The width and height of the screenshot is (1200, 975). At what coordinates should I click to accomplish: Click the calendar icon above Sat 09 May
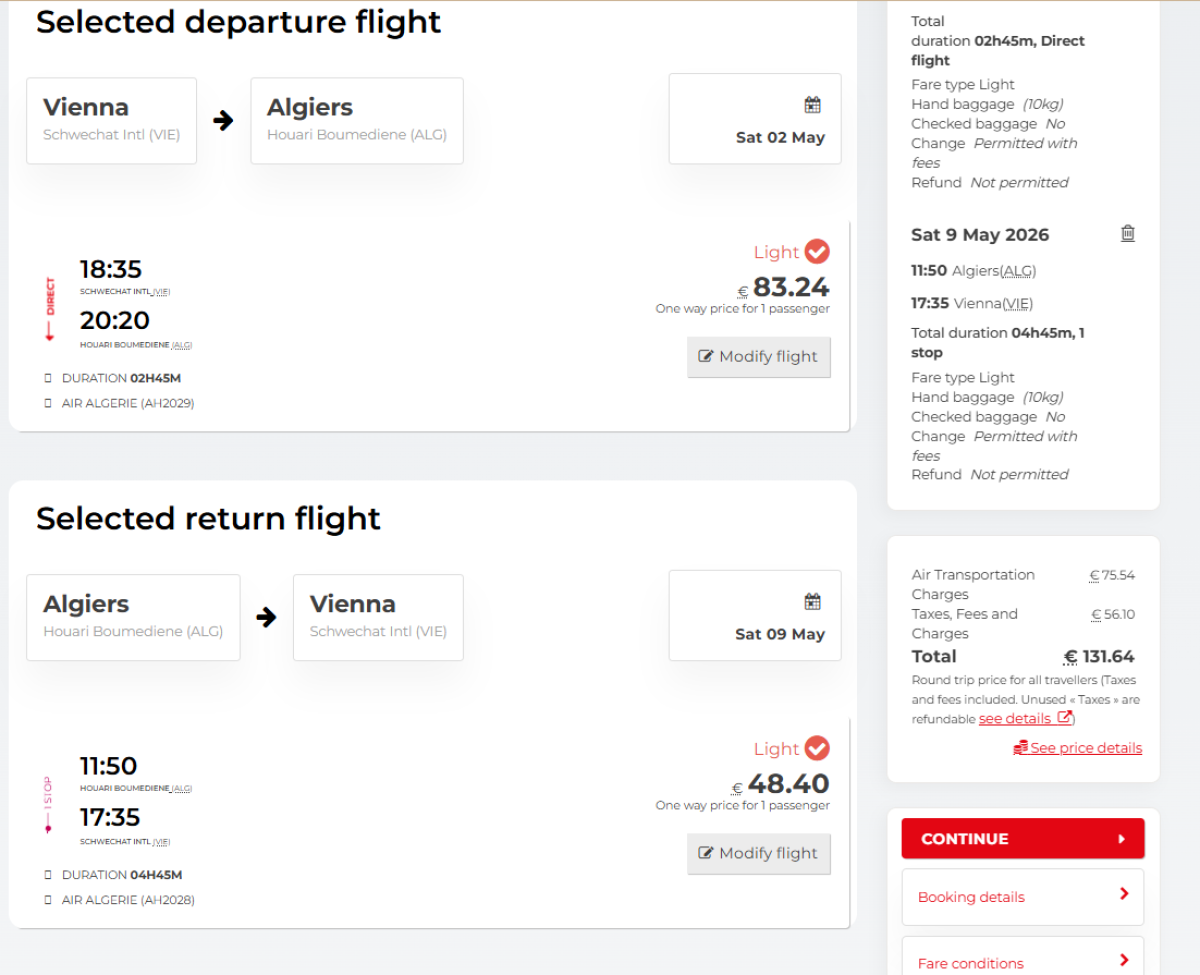tap(812, 602)
